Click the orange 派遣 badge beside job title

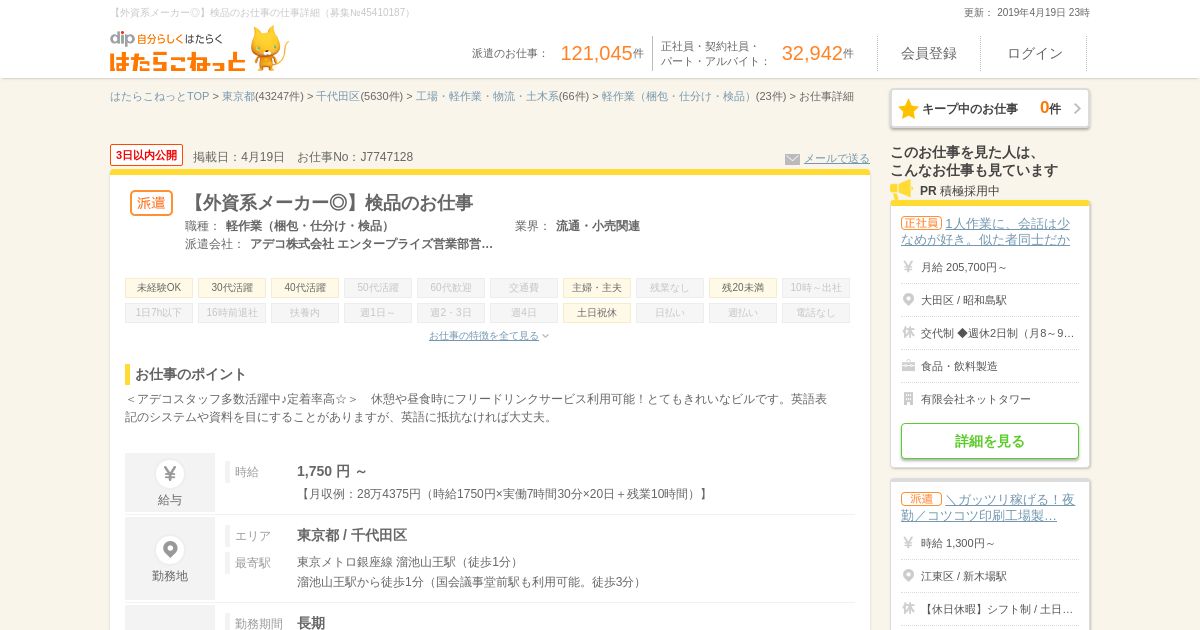[x=151, y=203]
